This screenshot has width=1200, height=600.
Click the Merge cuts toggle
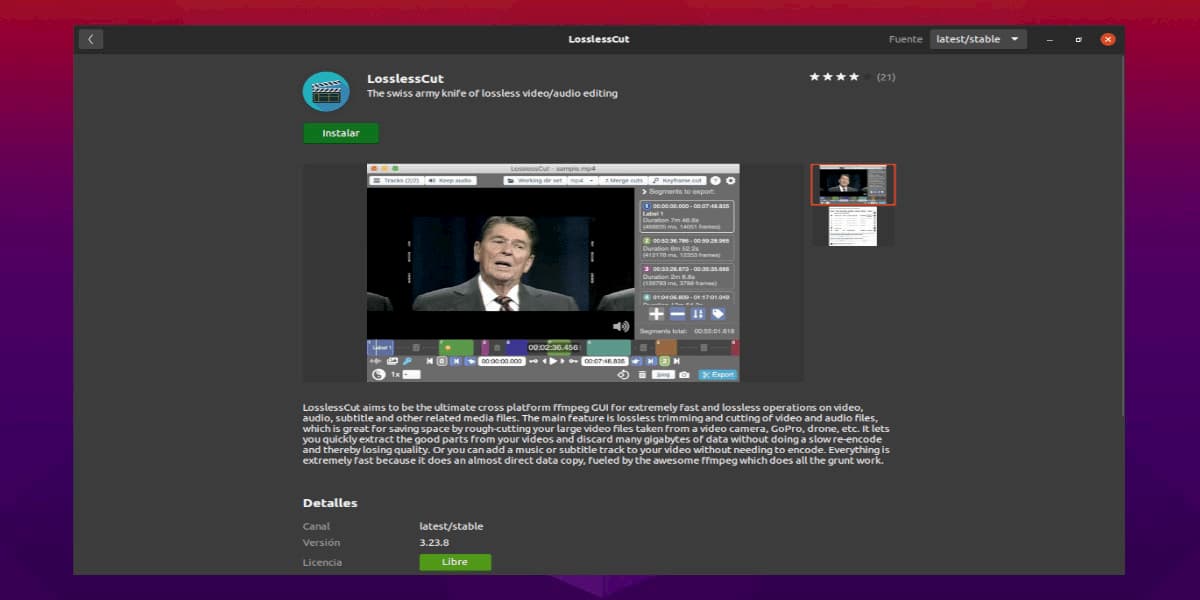click(x=623, y=181)
